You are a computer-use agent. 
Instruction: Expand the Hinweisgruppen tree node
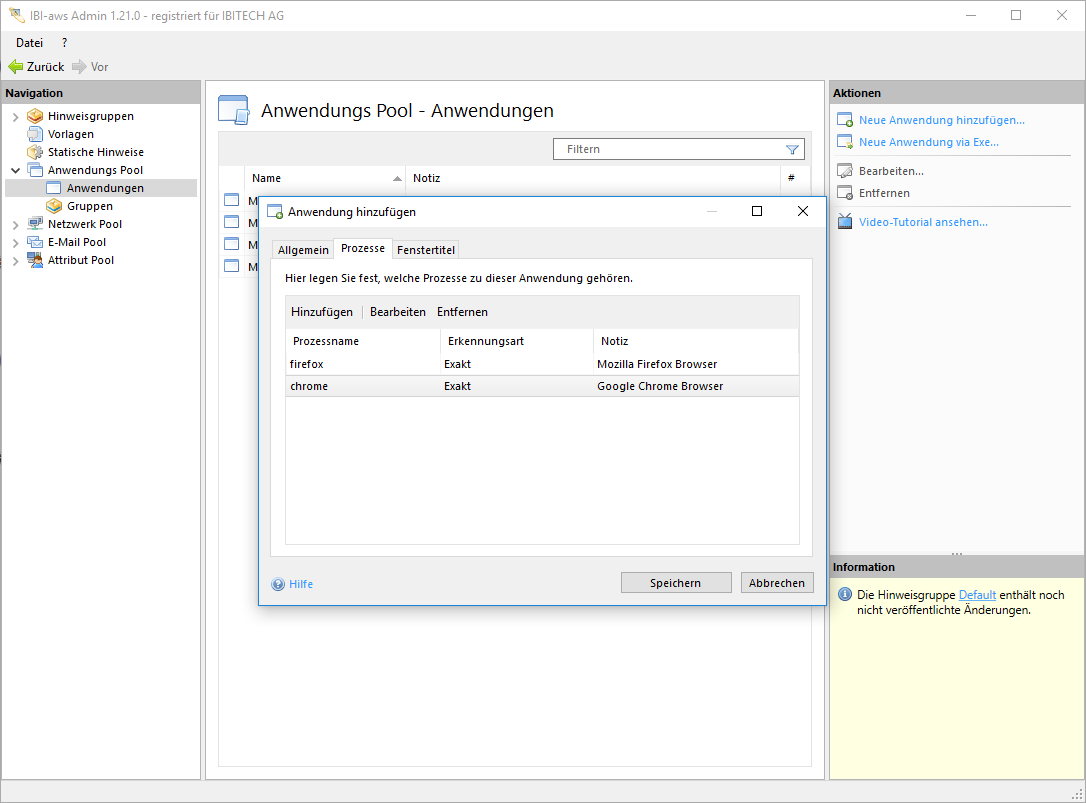pyautogui.click(x=15, y=117)
